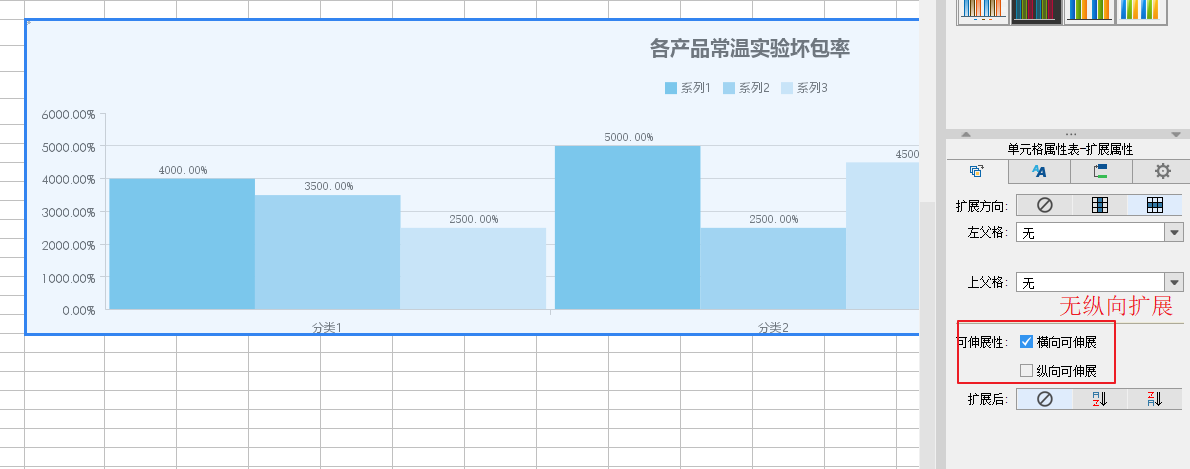Click the 6000.00% y-axis label
Viewport: 1190px width, 469px height.
point(68,115)
